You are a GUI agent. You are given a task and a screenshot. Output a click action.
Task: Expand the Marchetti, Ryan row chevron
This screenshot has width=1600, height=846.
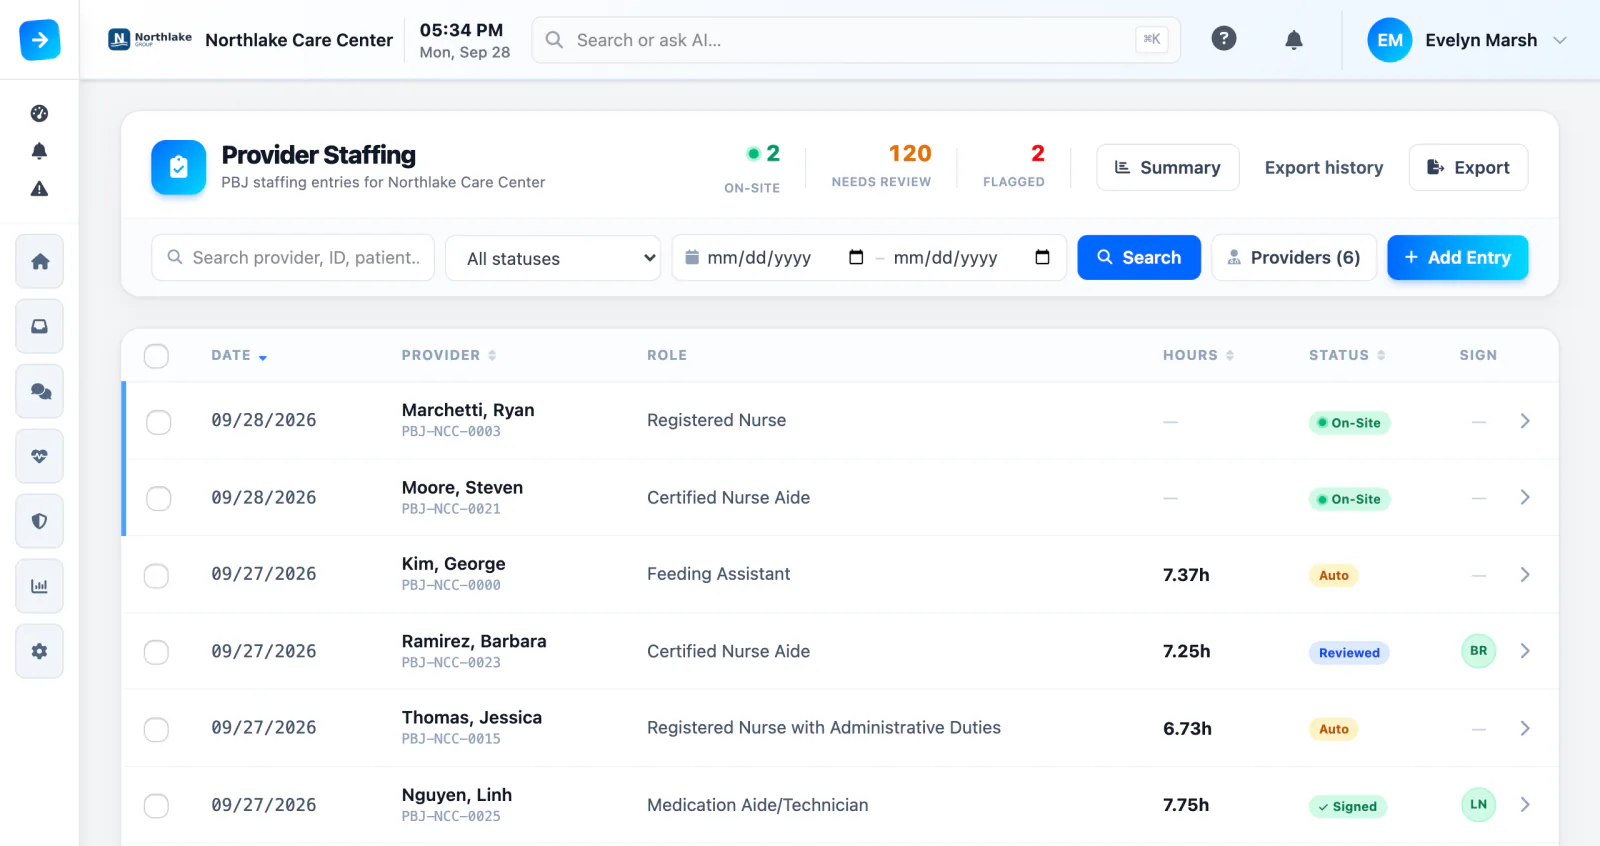click(x=1525, y=421)
